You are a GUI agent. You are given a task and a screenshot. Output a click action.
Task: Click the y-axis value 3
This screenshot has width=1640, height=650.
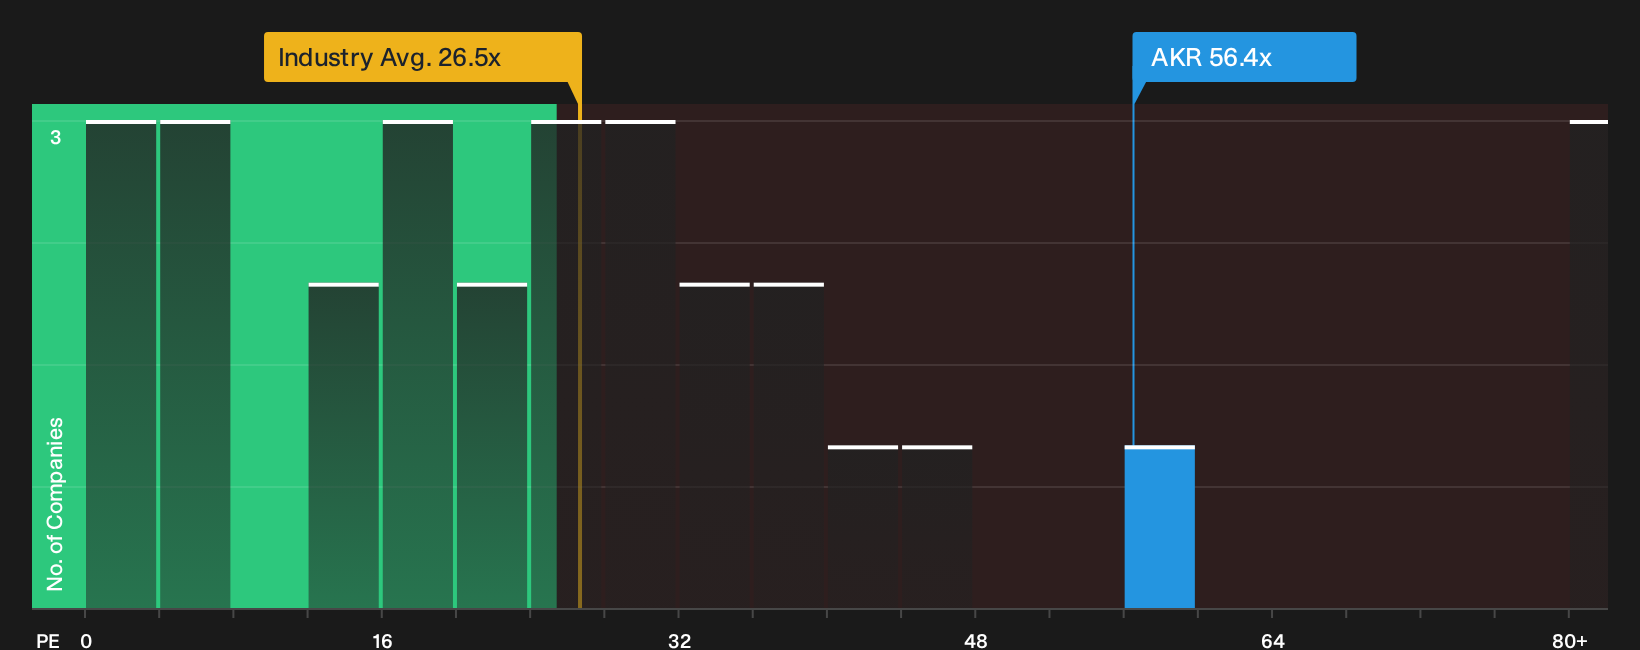(56, 138)
